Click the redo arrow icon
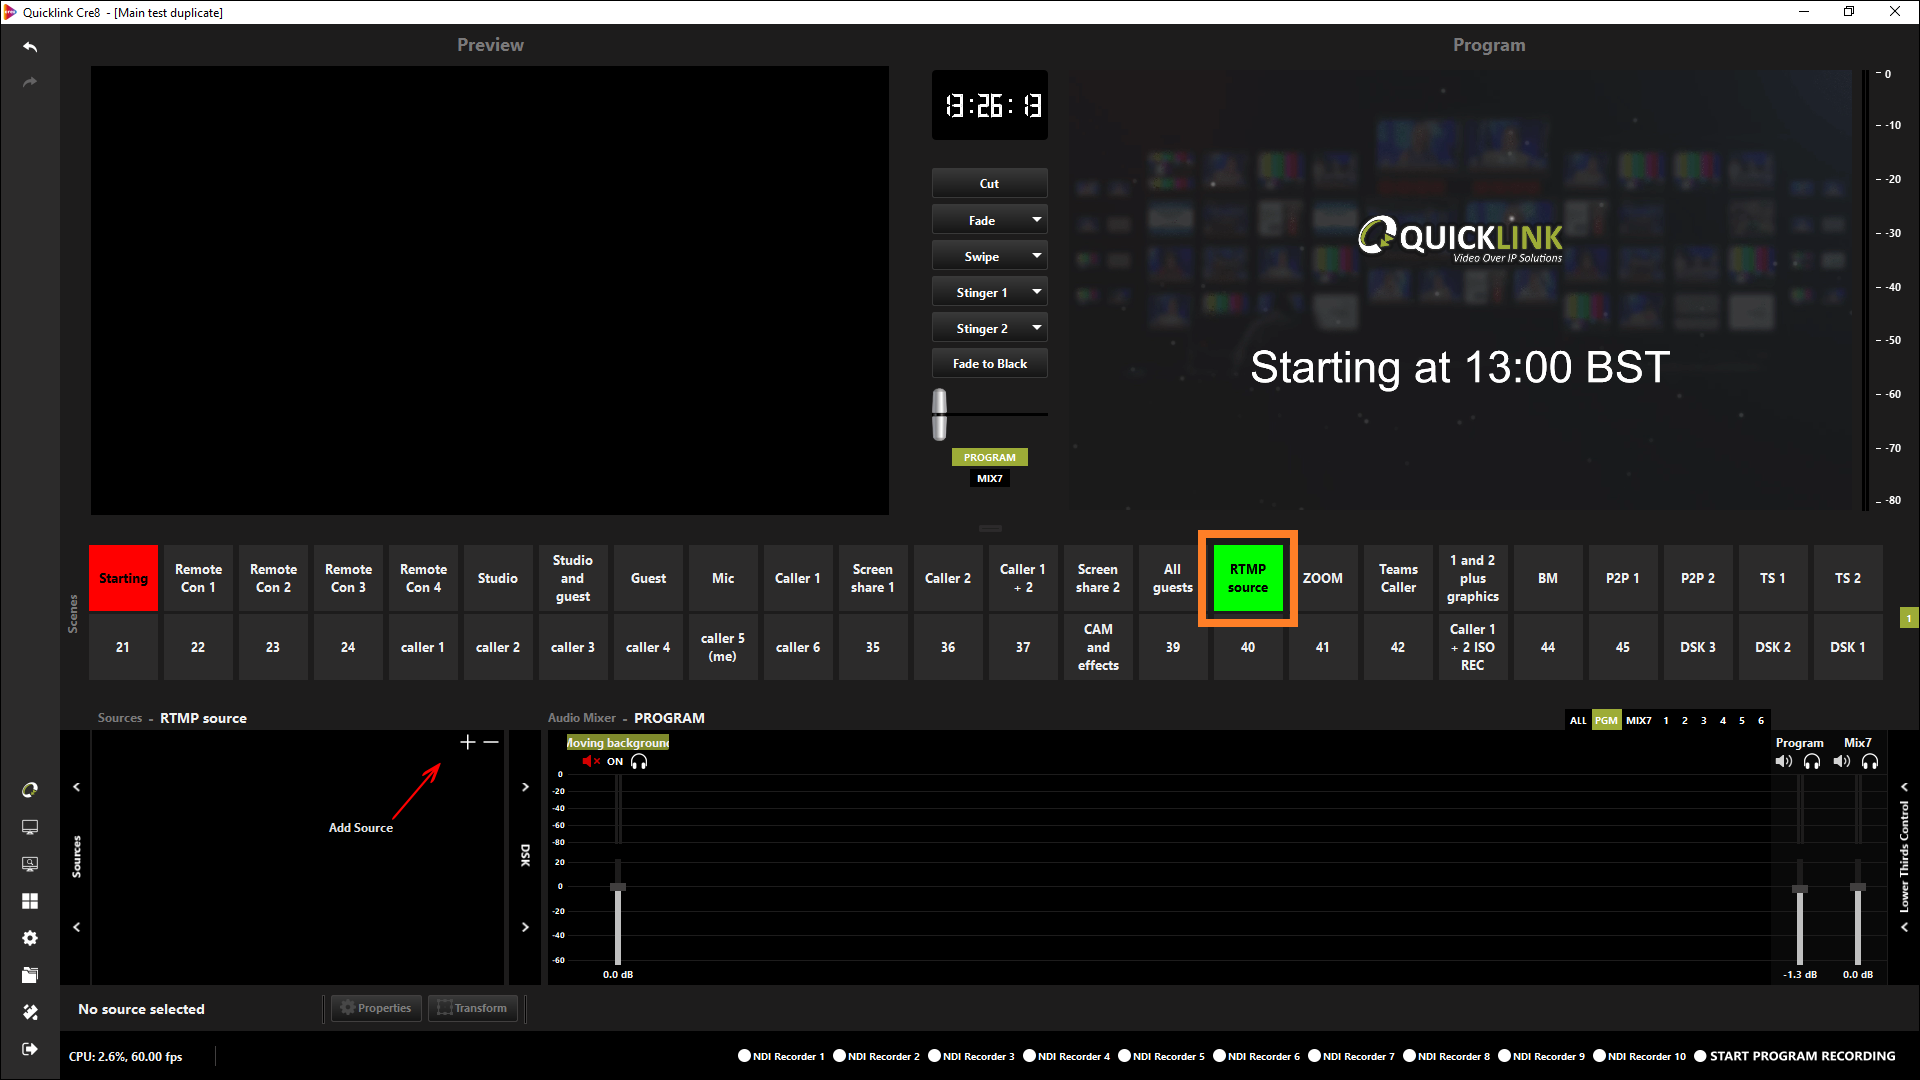 [x=30, y=82]
